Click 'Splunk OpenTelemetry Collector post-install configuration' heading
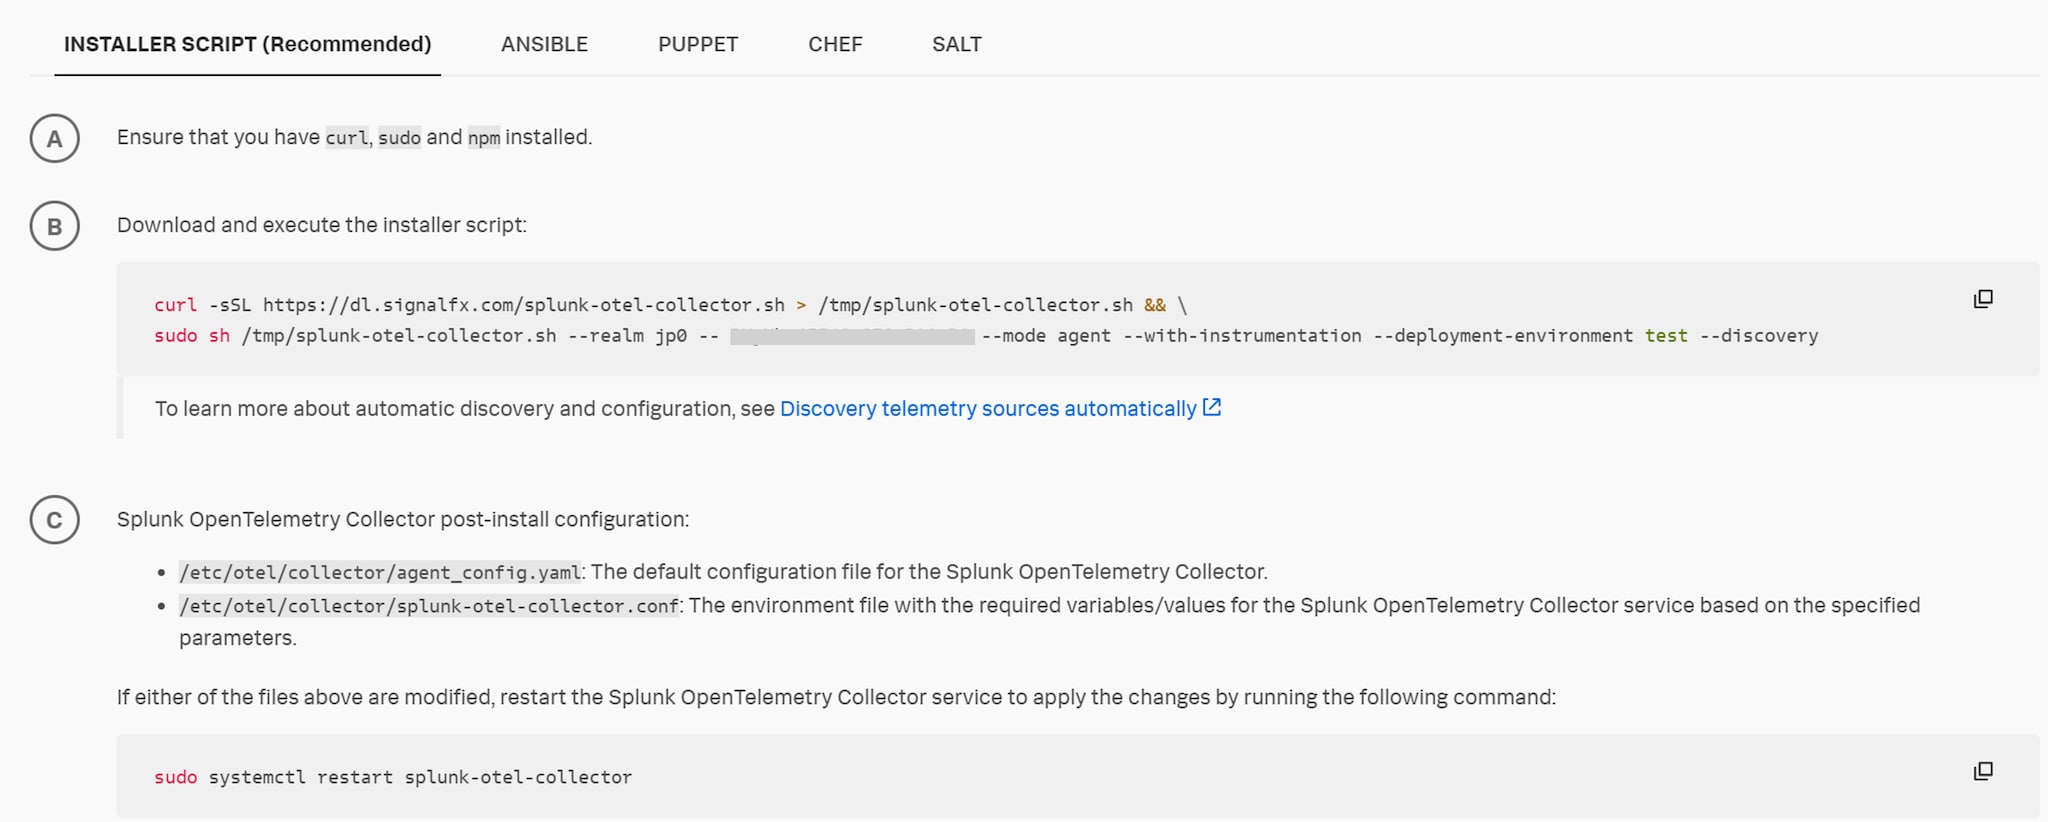This screenshot has height=822, width=2048. pos(403,519)
